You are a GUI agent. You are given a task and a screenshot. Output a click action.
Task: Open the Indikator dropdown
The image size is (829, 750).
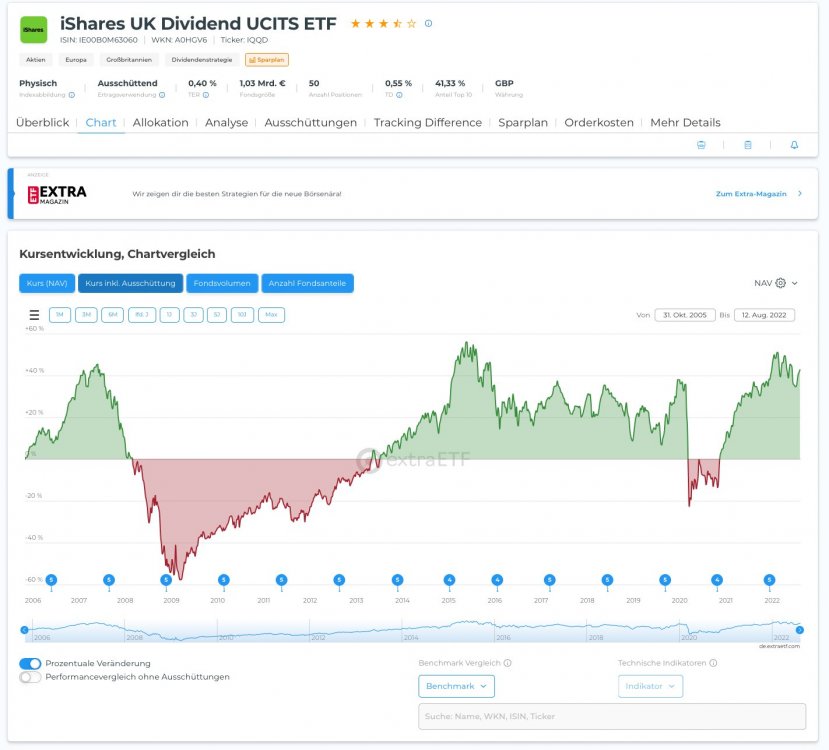650,686
